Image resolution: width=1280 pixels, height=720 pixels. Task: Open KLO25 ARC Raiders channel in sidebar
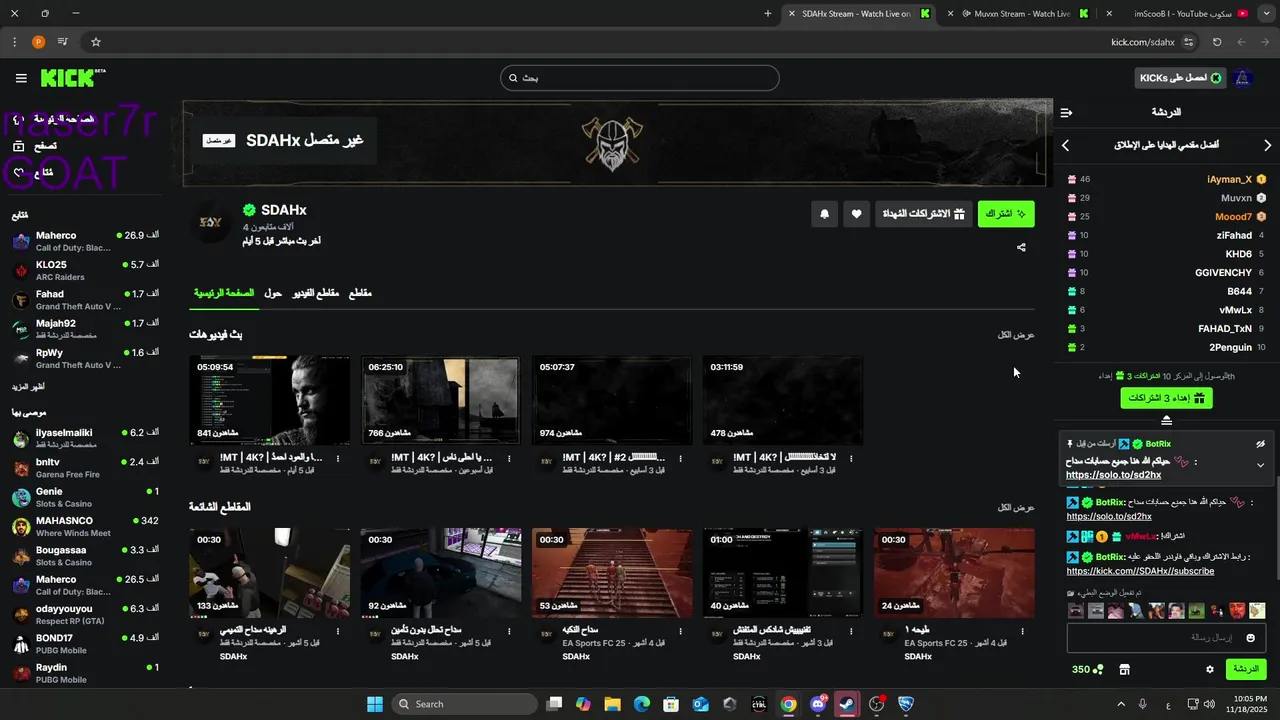point(83,270)
